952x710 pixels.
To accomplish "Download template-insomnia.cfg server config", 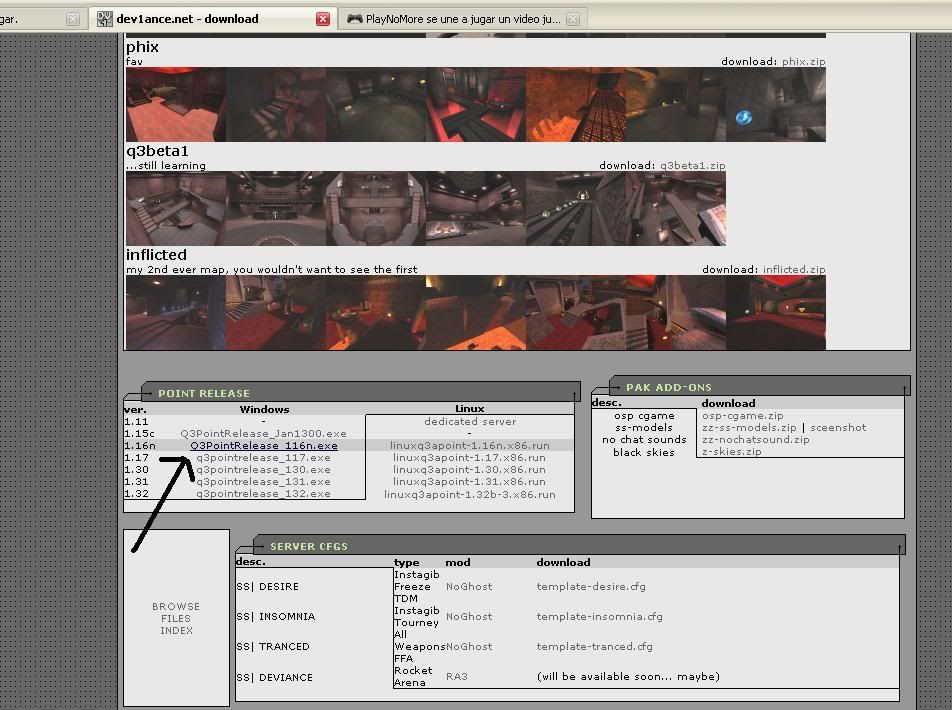I will click(599, 616).
